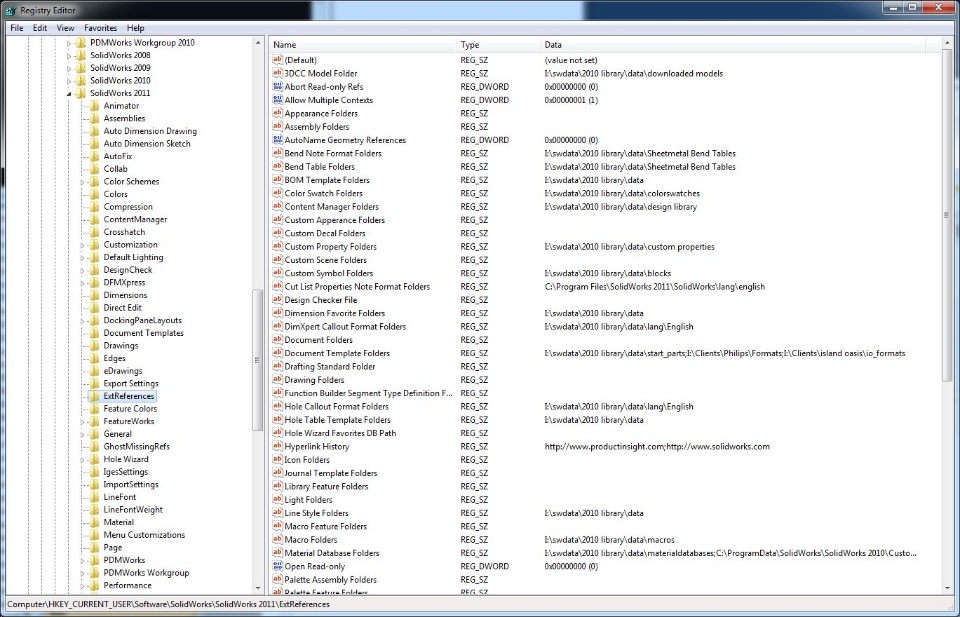Click the DWORD icon beside Abort Read-only Refs
The height and width of the screenshot is (617, 960).
tap(277, 87)
